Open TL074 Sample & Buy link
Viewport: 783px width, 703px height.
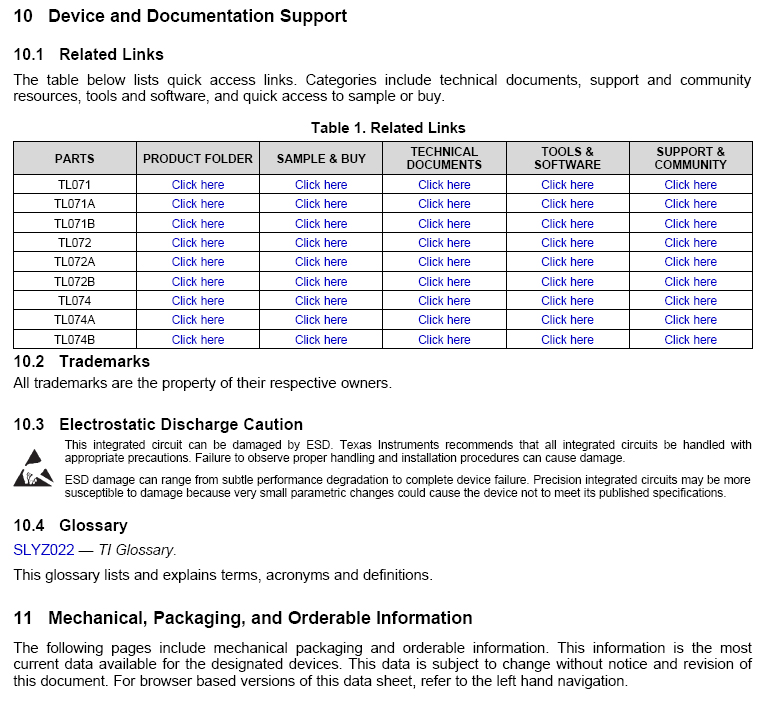(321, 301)
